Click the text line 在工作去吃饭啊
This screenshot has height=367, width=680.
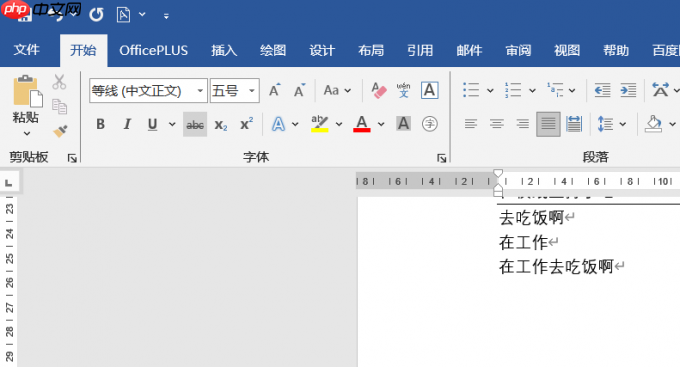[x=556, y=266]
